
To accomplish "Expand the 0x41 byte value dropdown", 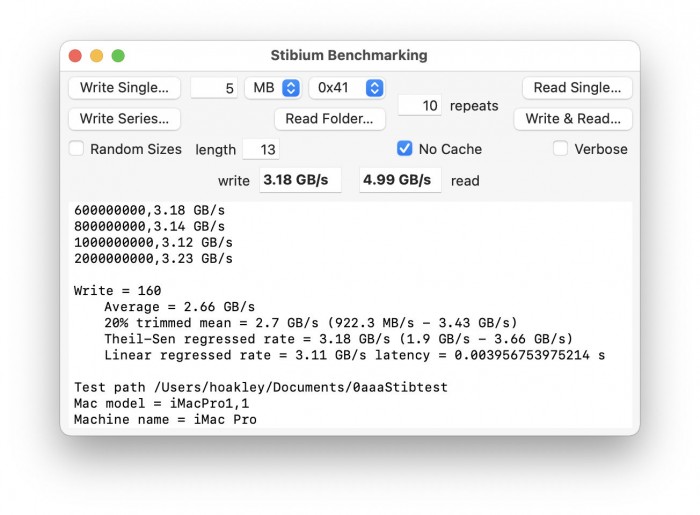I will tap(346, 88).
